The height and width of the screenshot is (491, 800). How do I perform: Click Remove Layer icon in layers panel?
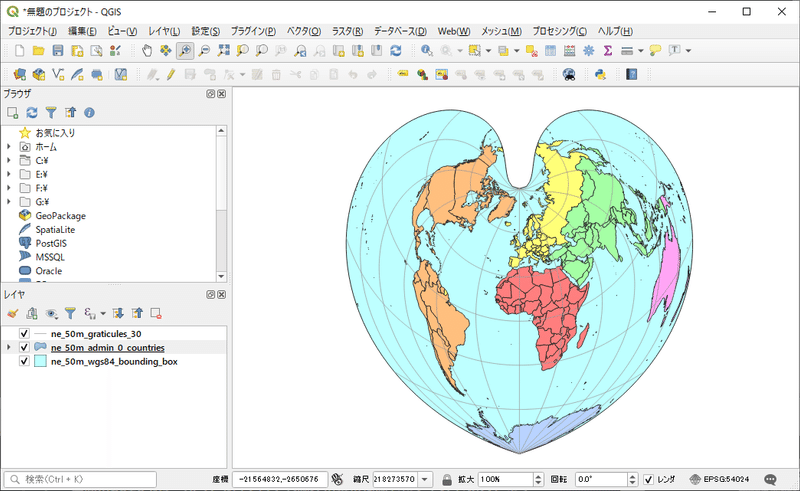(x=156, y=313)
